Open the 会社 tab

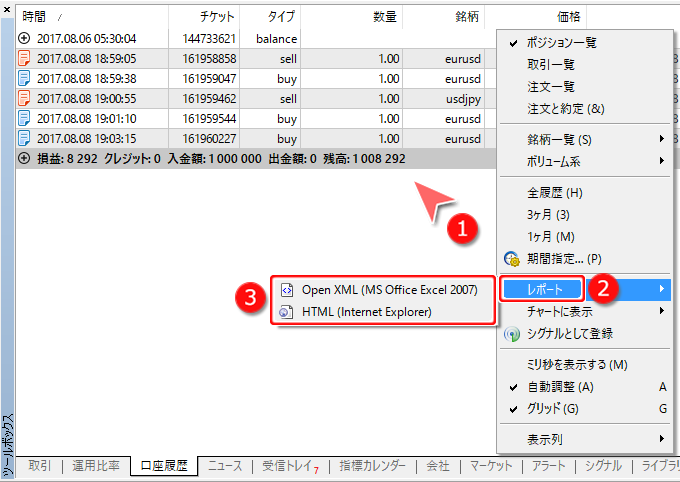pos(438,466)
